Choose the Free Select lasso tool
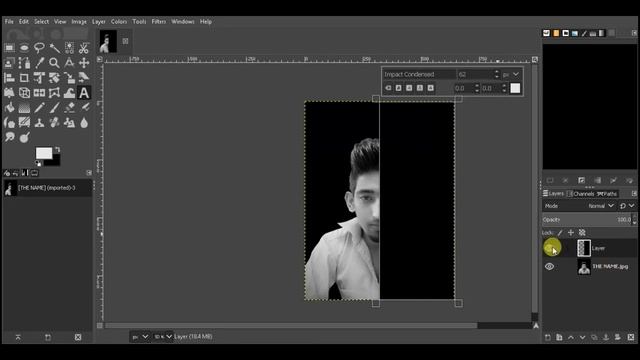The width and height of the screenshot is (640, 360). coord(39,48)
